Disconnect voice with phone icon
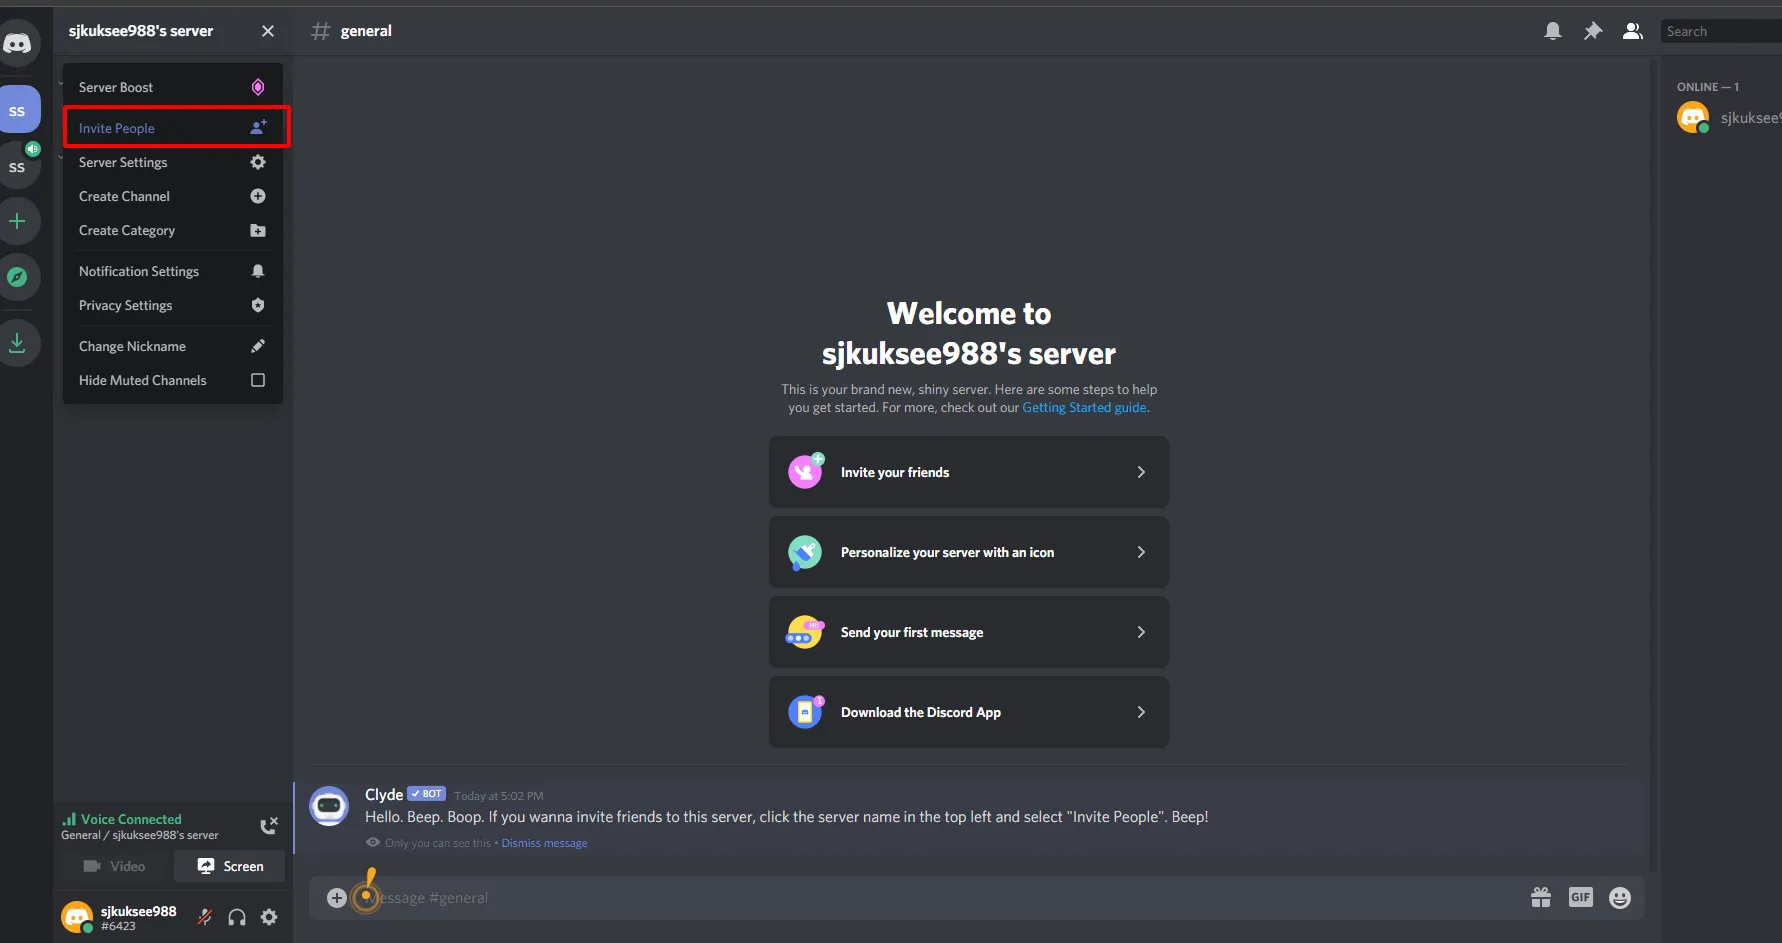The width and height of the screenshot is (1782, 943). 268,826
